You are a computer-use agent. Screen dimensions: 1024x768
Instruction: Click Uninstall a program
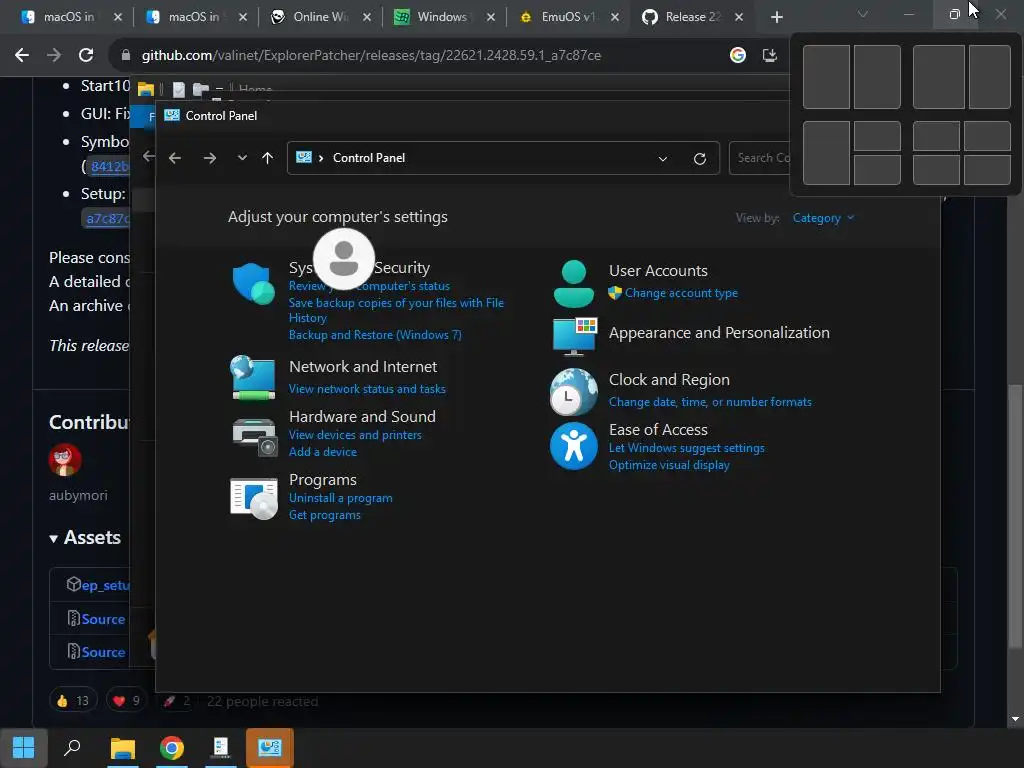tap(340, 498)
